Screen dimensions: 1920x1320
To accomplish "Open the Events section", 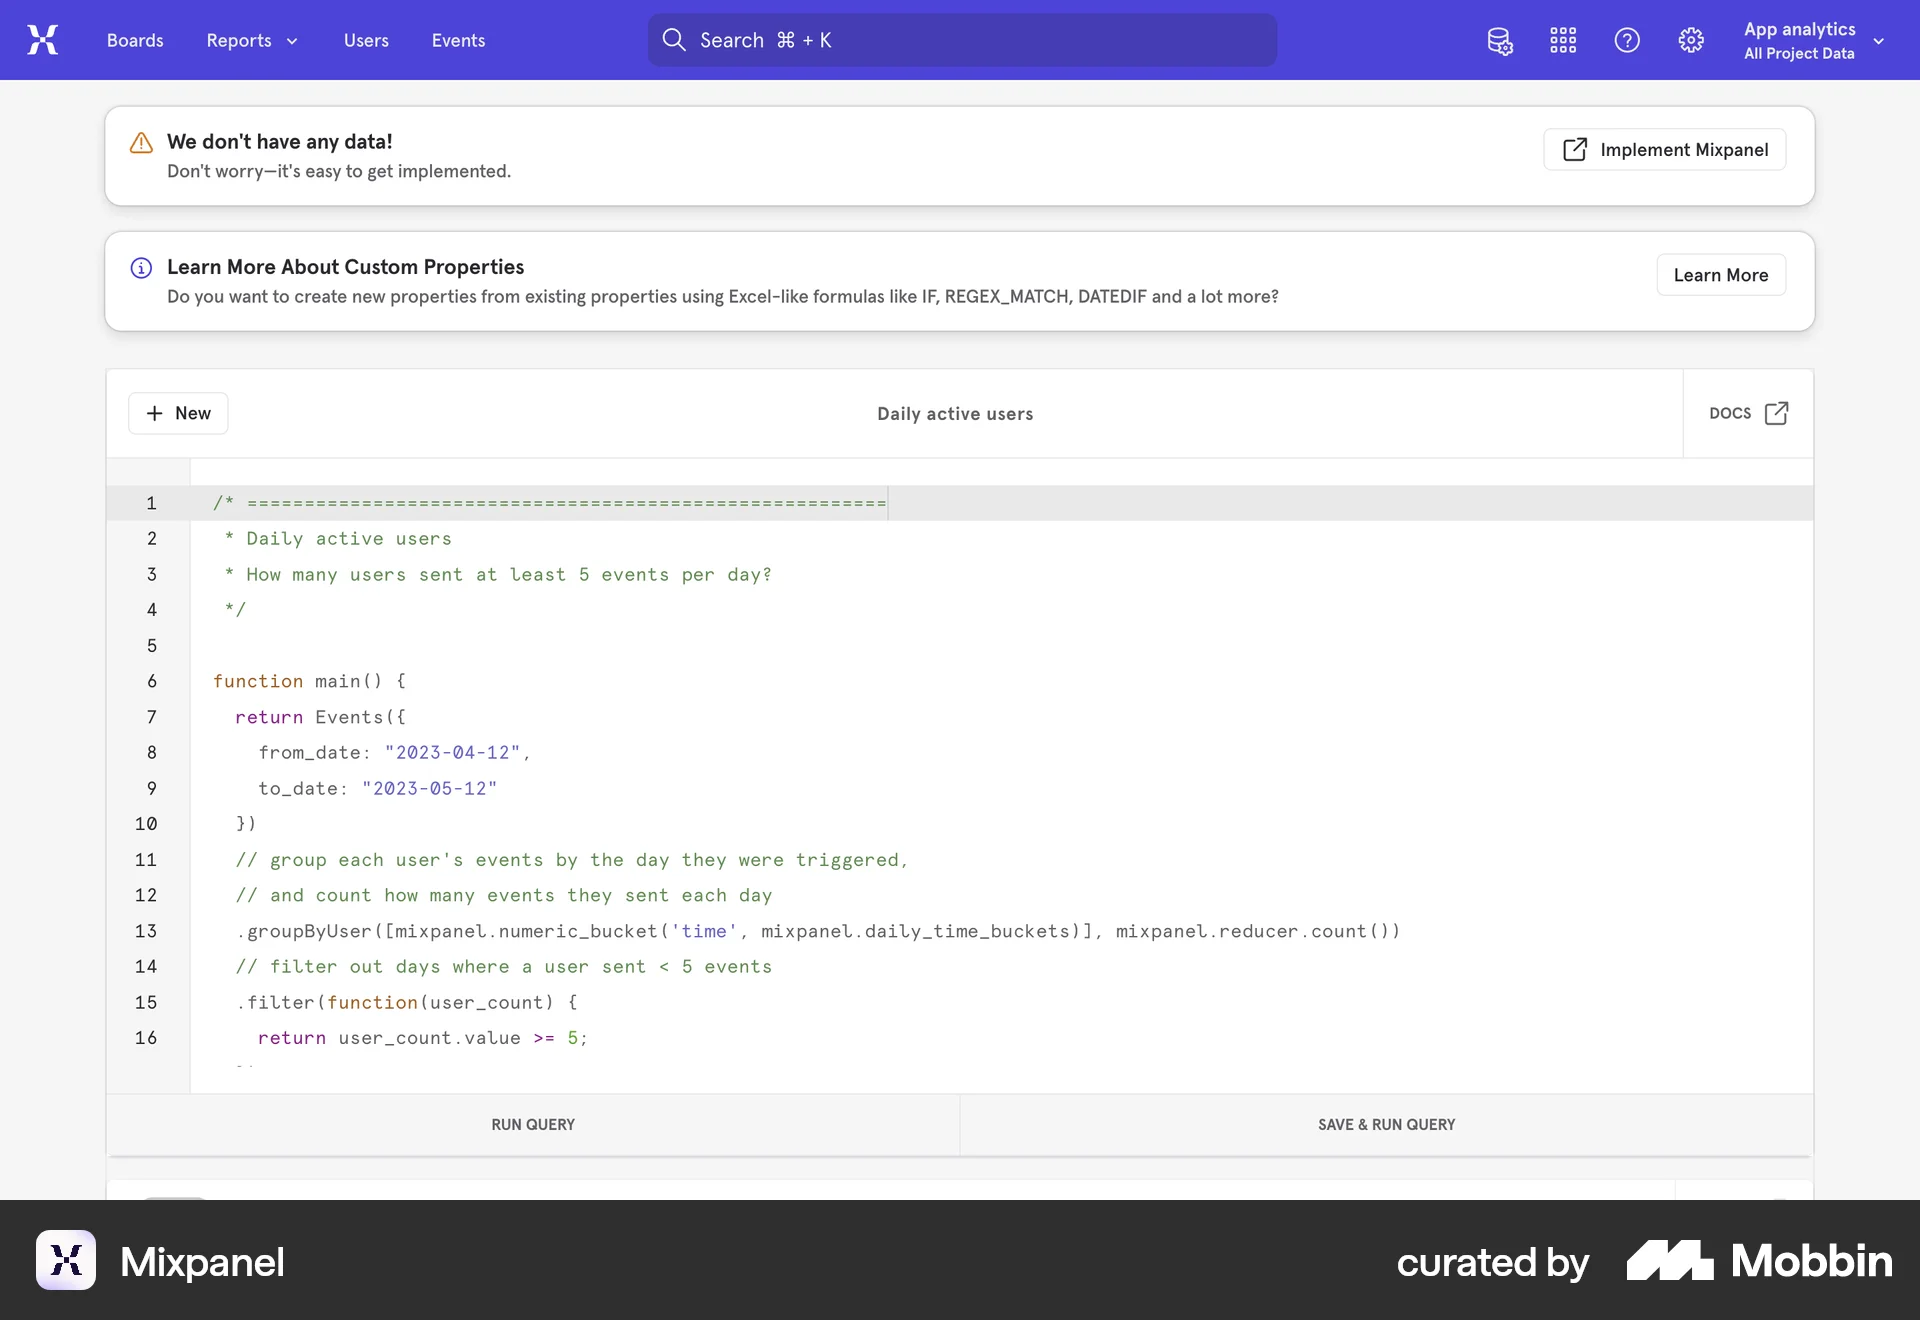I will (x=457, y=40).
